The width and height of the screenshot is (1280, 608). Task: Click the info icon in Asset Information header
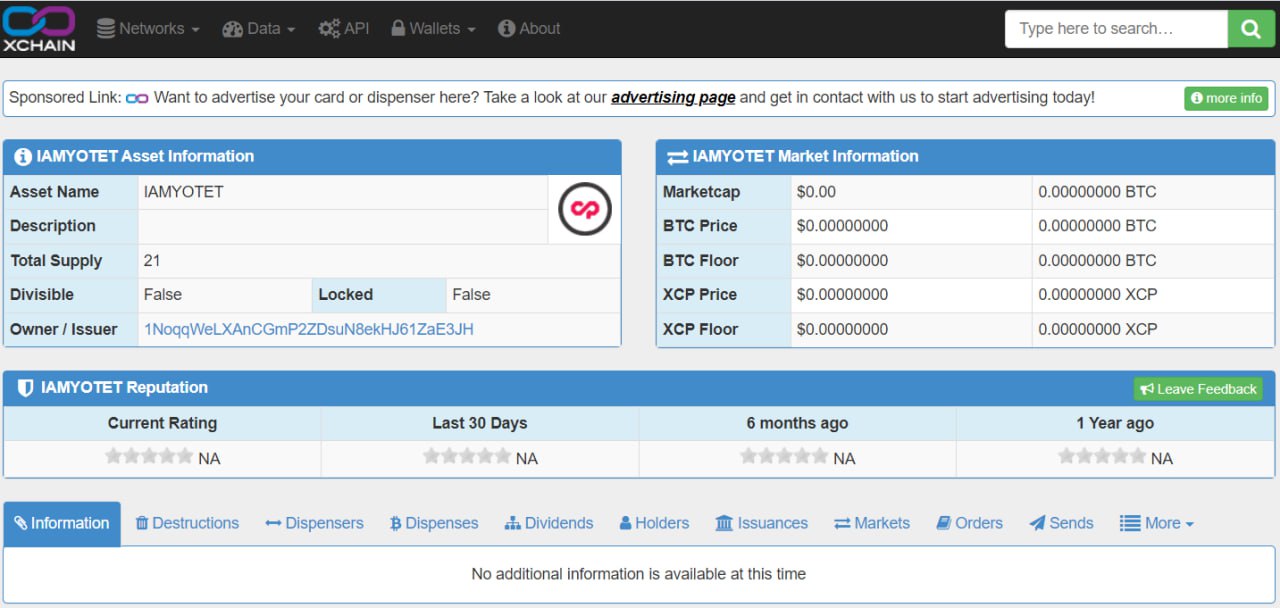pyautogui.click(x=22, y=156)
